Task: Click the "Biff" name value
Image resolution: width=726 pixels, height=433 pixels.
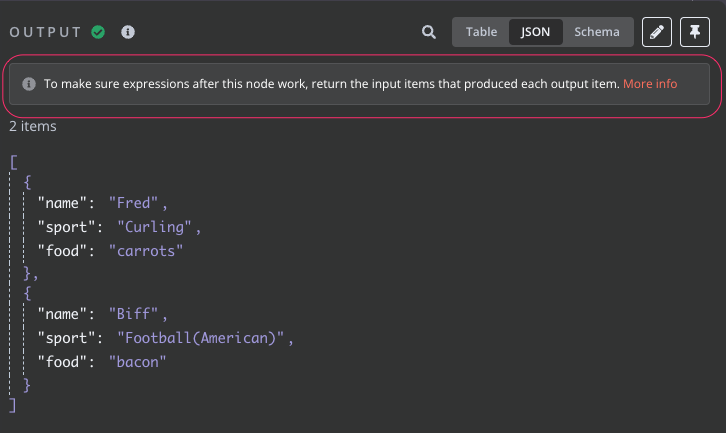Action: pos(133,314)
